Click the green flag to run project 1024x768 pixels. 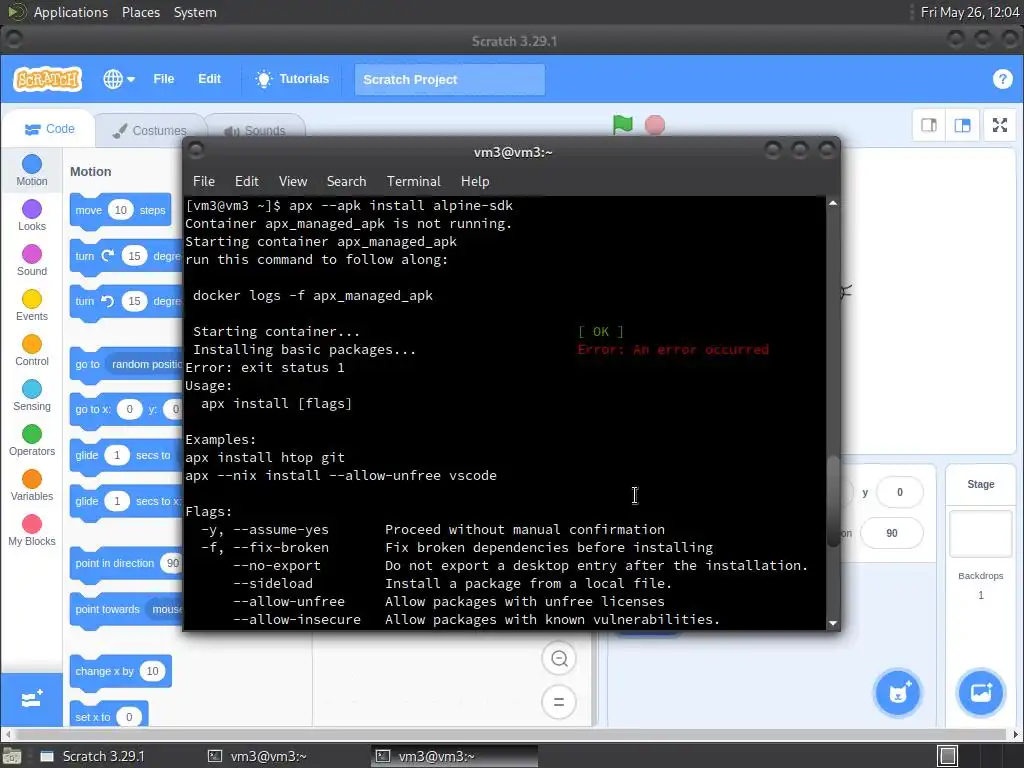point(622,124)
